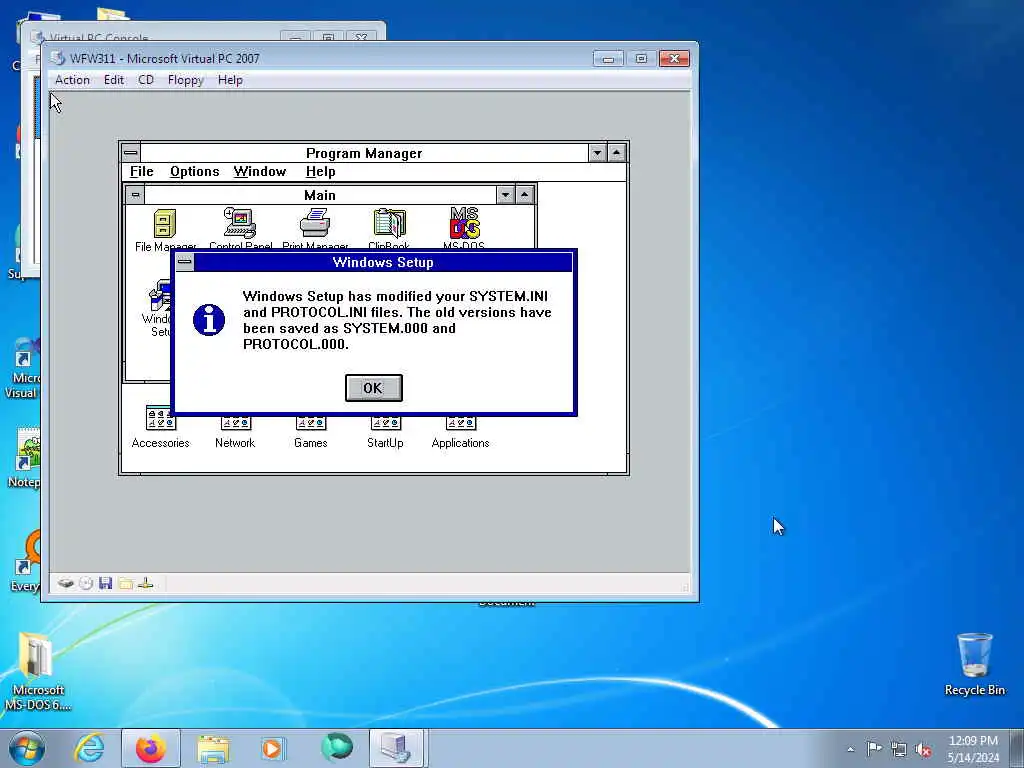Open the File Manager icon in Main

pyautogui.click(x=165, y=224)
